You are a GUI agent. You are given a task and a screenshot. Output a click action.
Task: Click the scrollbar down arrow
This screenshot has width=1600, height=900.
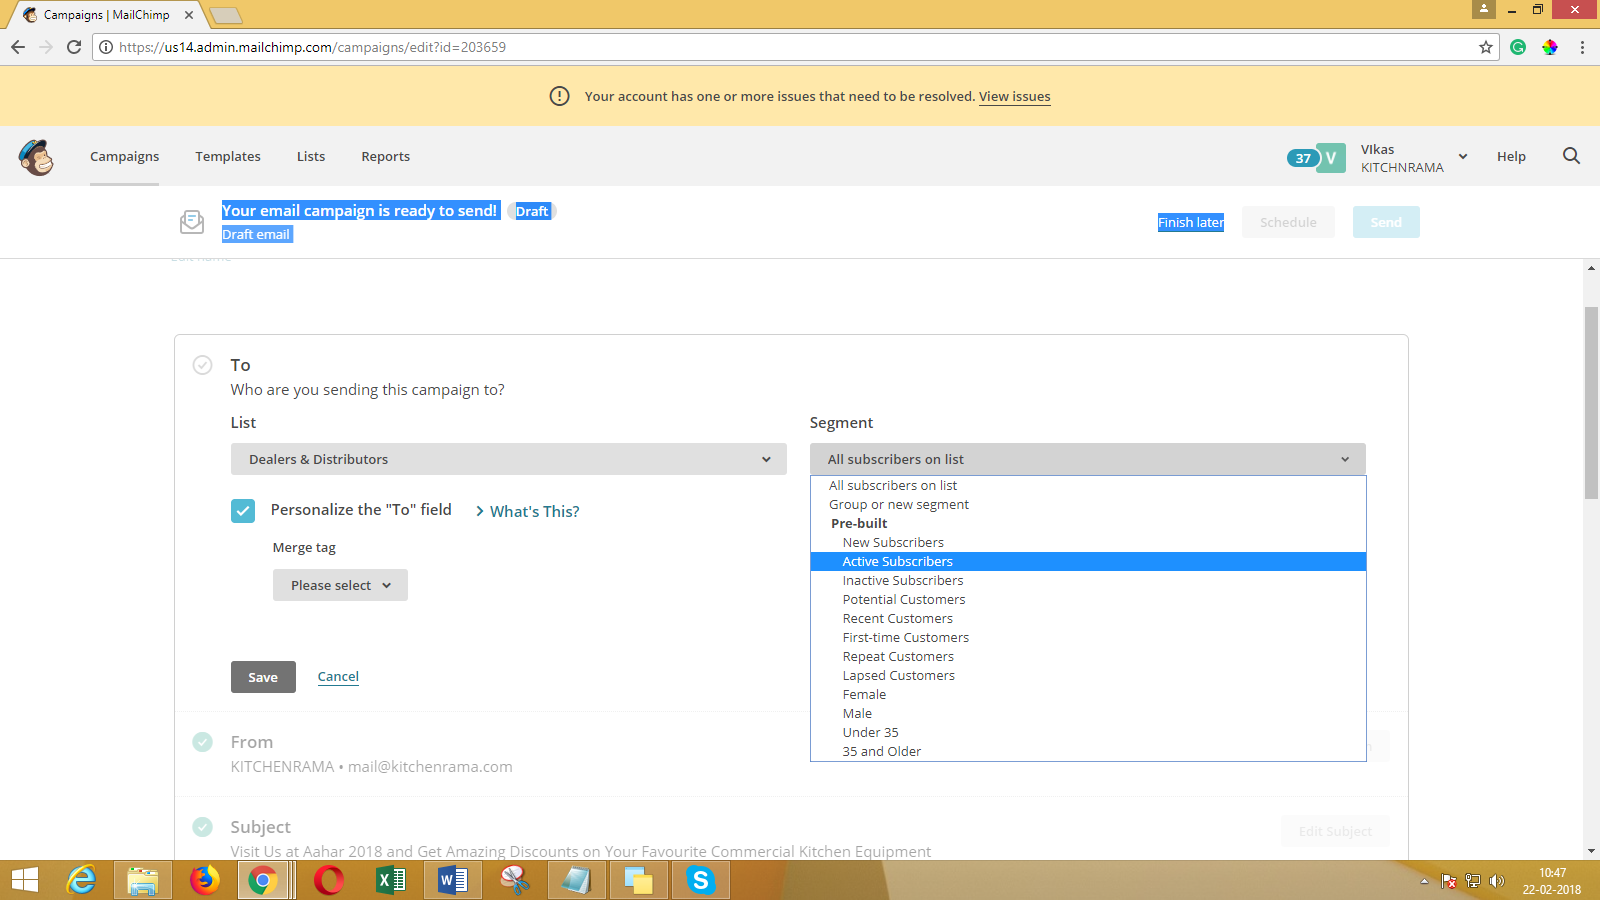1591,851
